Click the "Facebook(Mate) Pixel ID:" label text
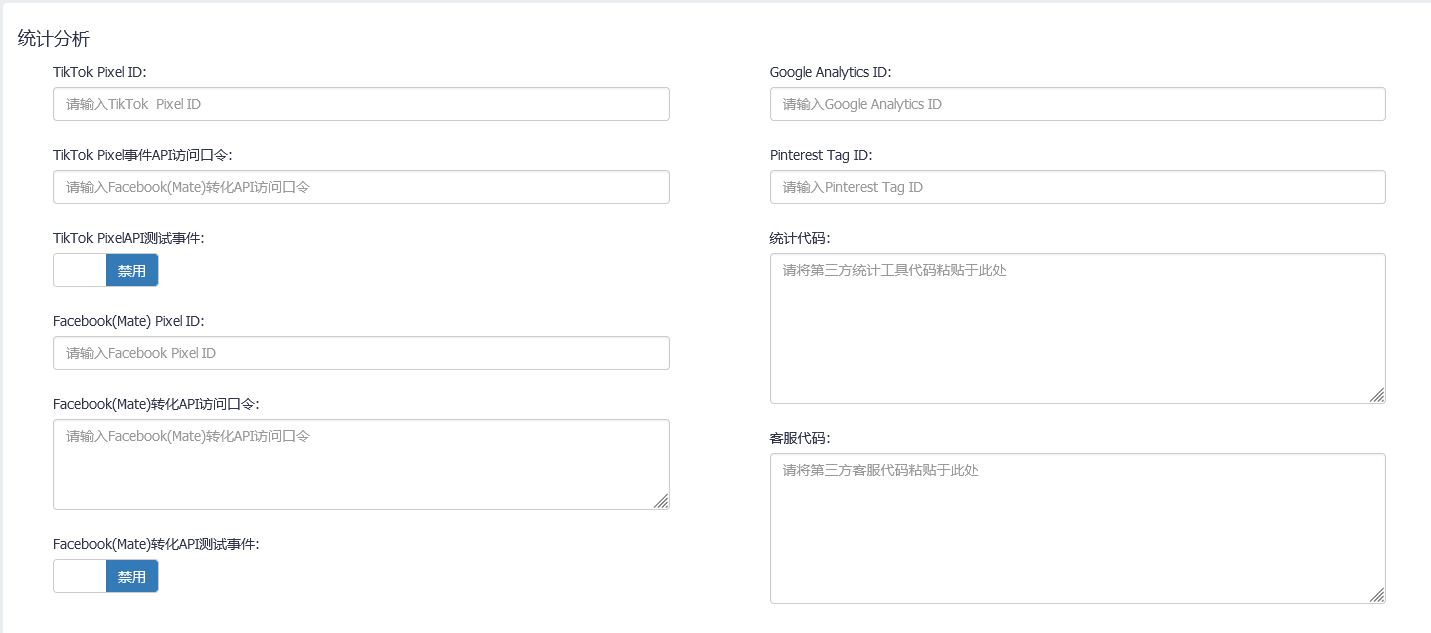Screen dimensions: 1431x633 click(x=128, y=321)
